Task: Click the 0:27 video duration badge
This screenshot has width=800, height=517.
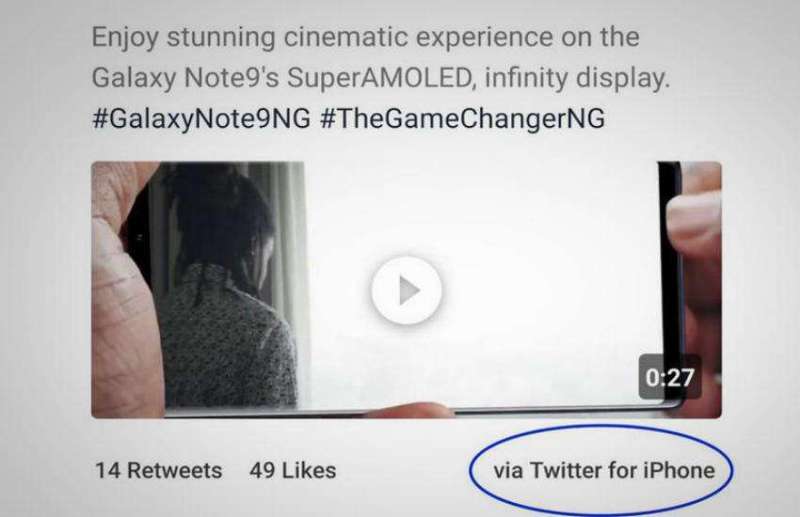Action: tap(670, 380)
